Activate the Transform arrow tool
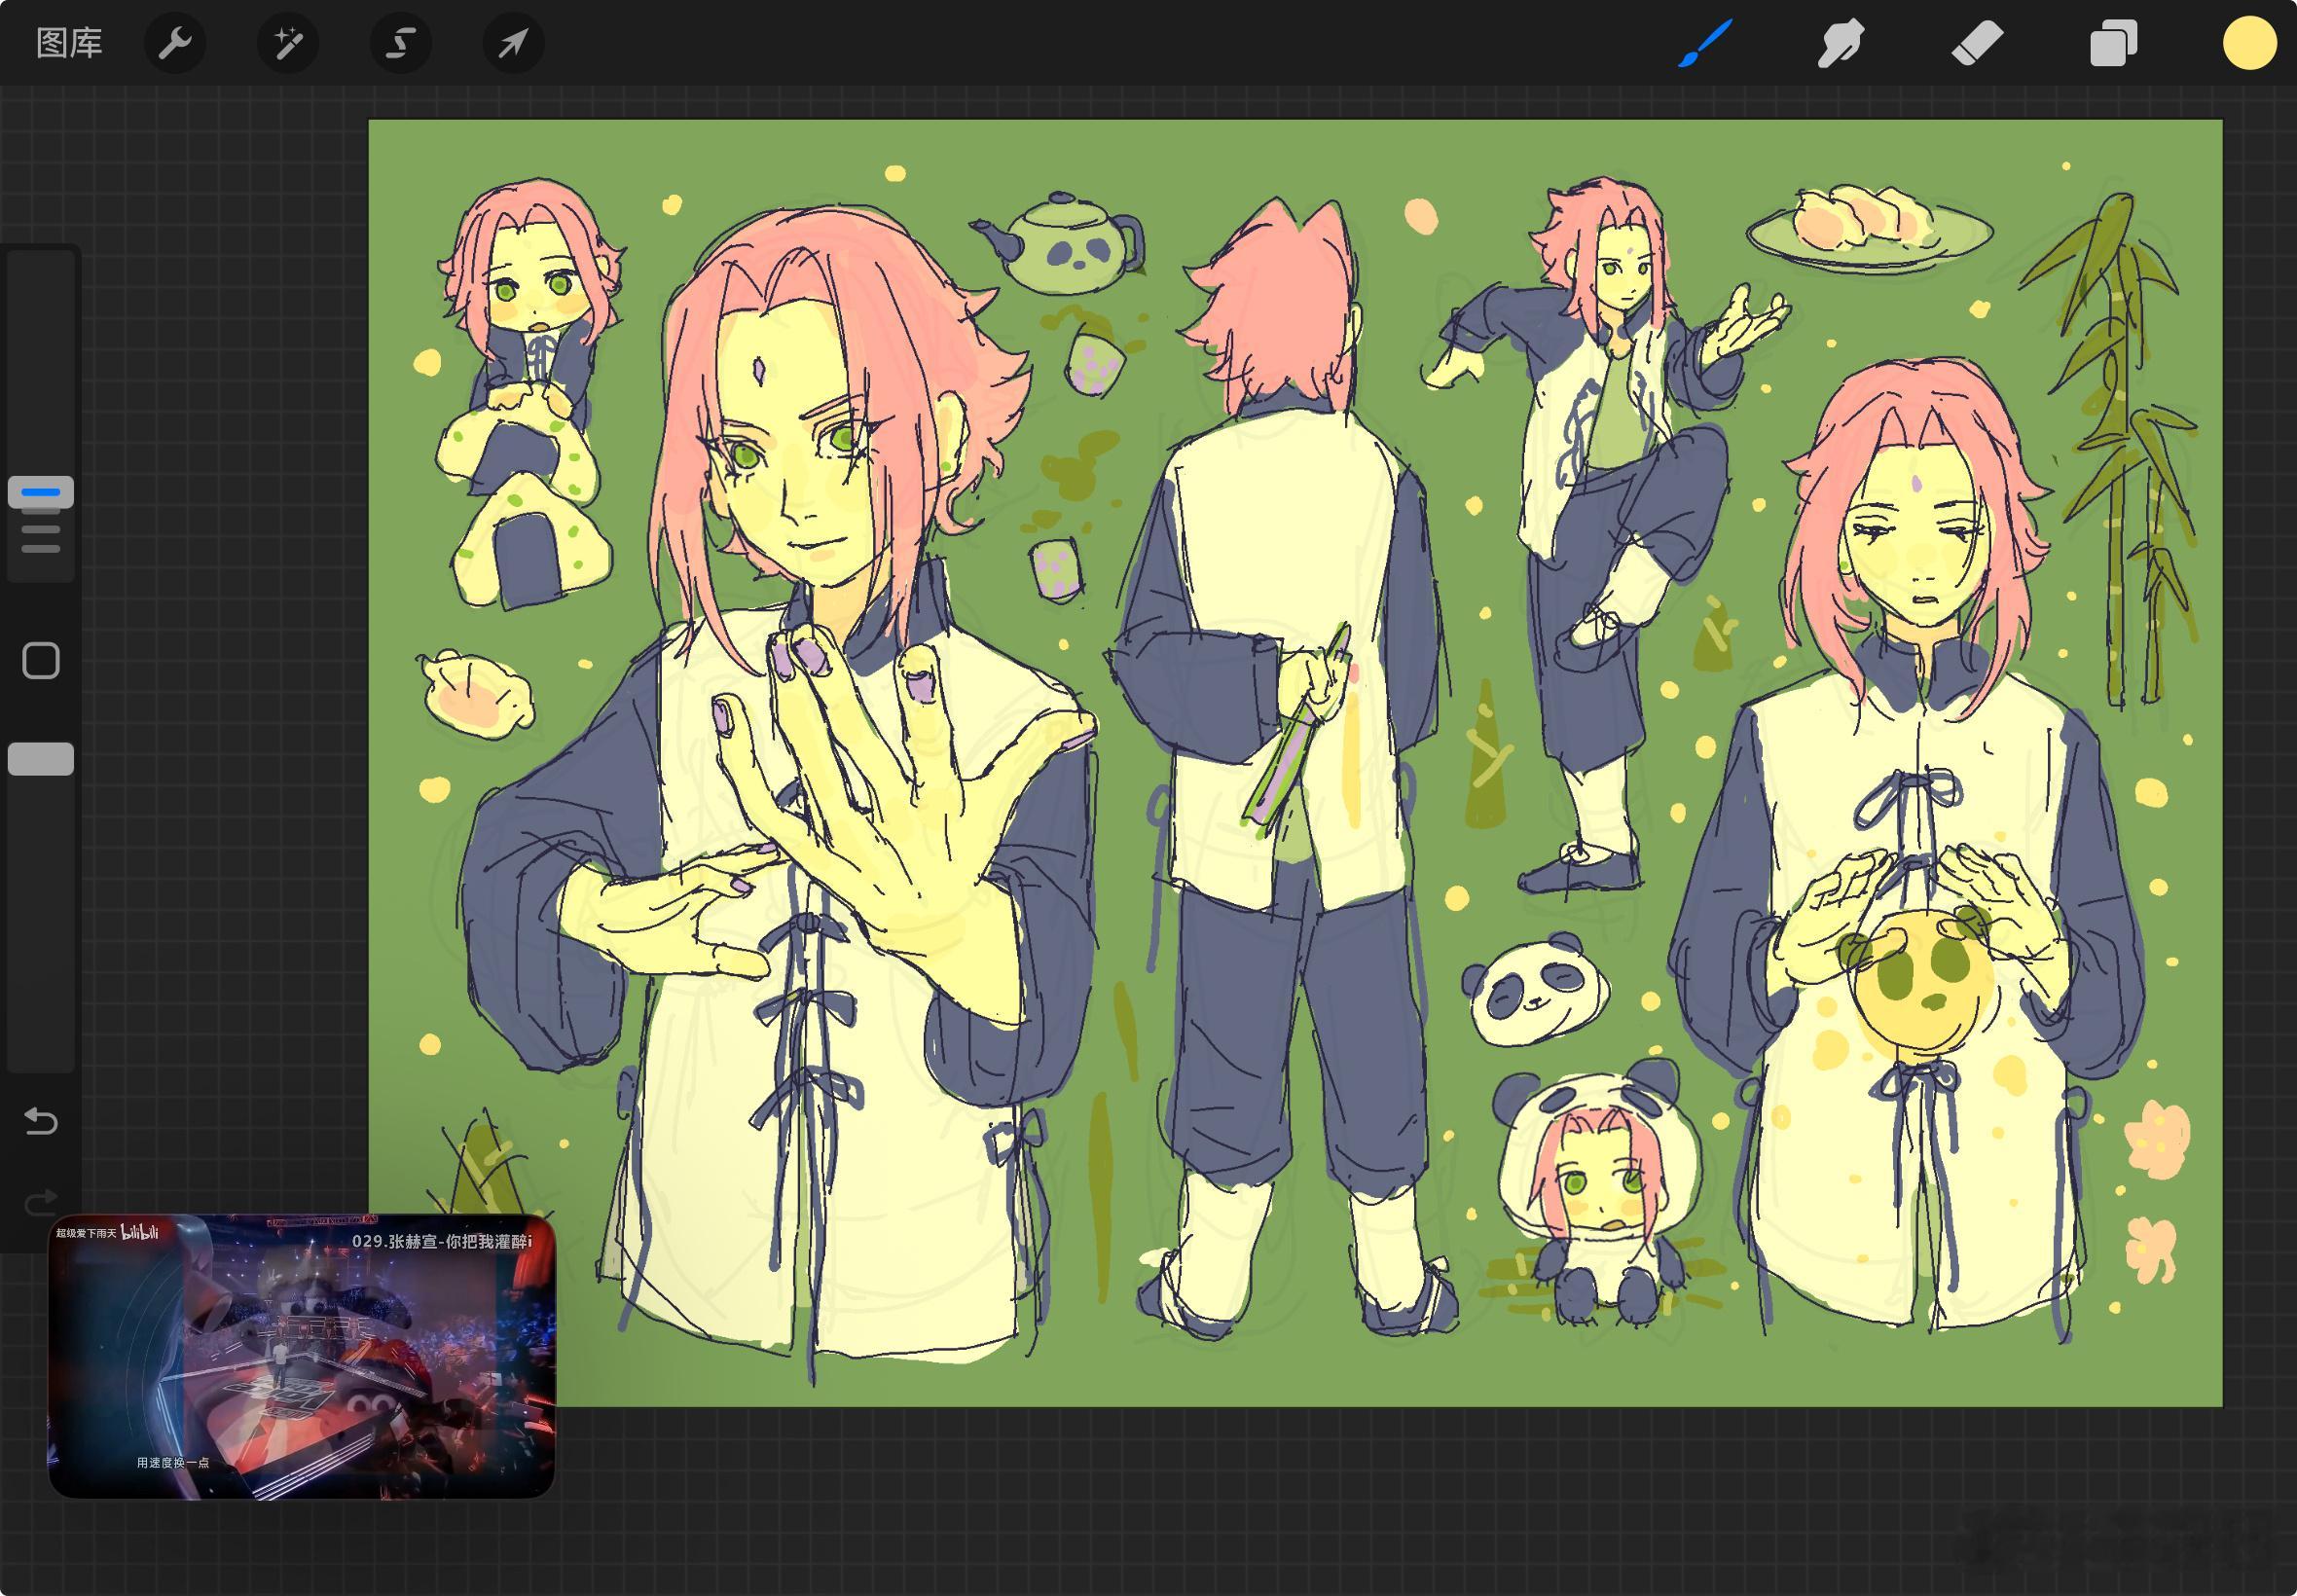Image resolution: width=2297 pixels, height=1596 pixels. (513, 43)
